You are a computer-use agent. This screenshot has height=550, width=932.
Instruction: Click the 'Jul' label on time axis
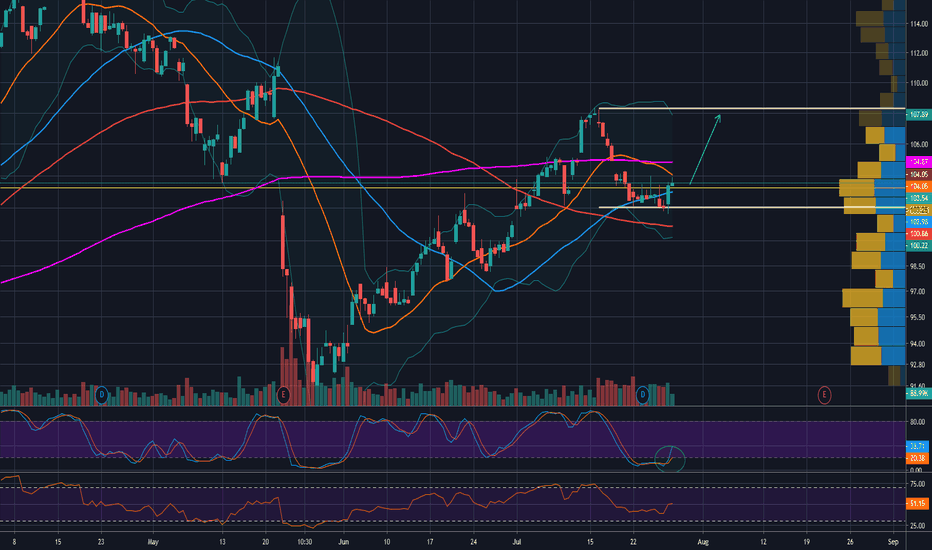point(517,542)
